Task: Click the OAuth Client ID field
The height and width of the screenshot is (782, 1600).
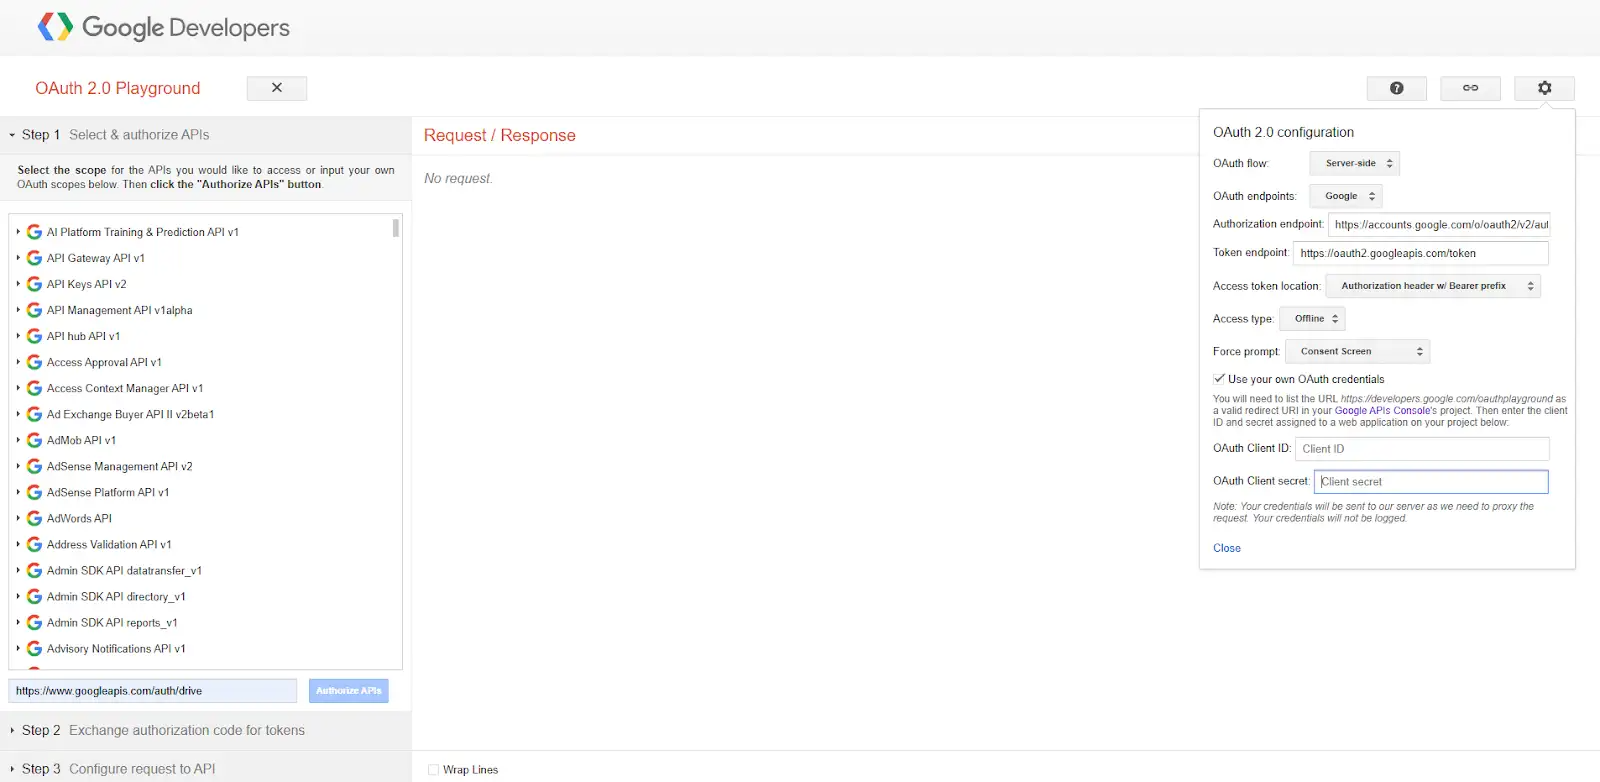Action: coord(1422,449)
